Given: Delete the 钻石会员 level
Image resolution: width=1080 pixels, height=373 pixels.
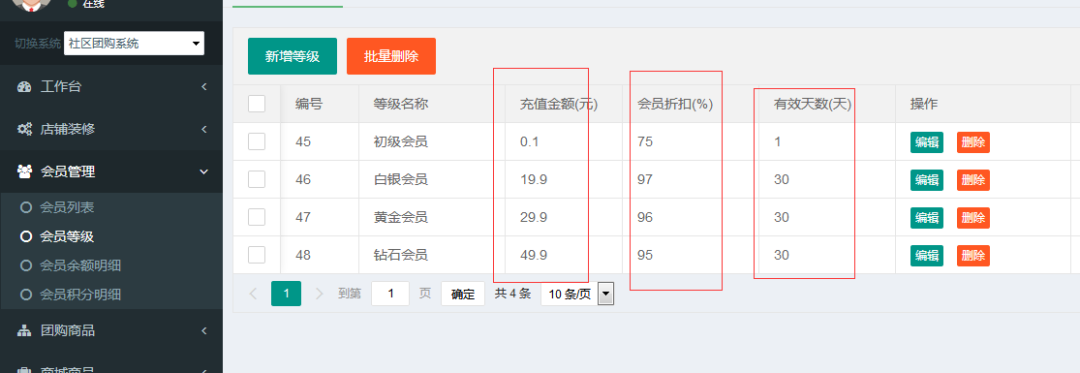Looking at the screenshot, I should tap(973, 255).
